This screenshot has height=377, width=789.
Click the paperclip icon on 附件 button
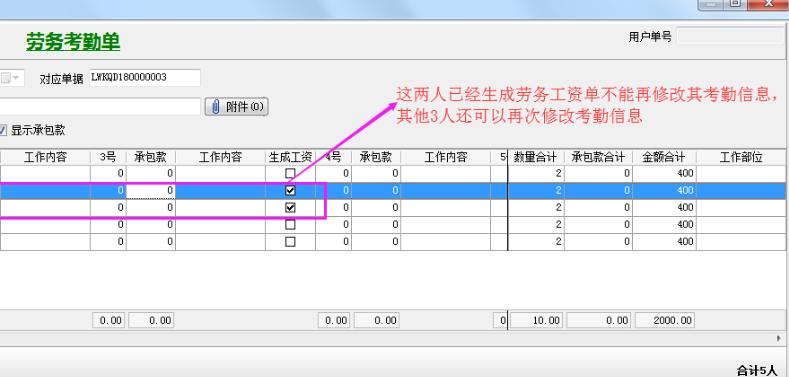pyautogui.click(x=216, y=107)
